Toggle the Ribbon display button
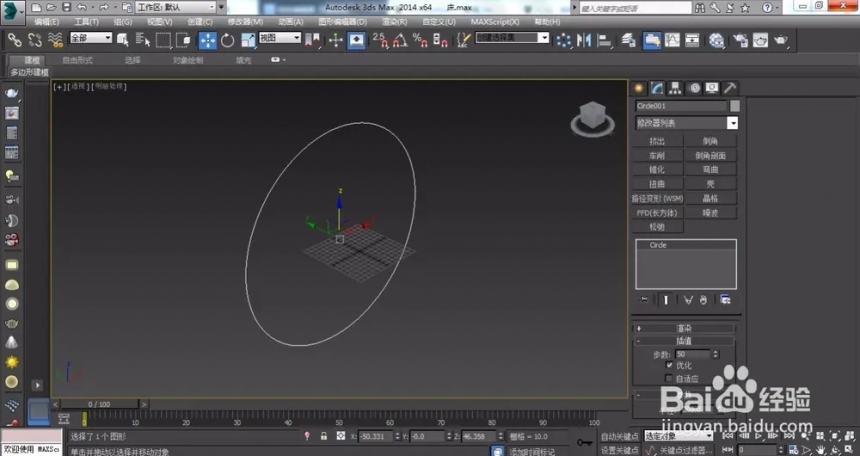Image resolution: width=860 pixels, height=456 pixels. [652, 40]
